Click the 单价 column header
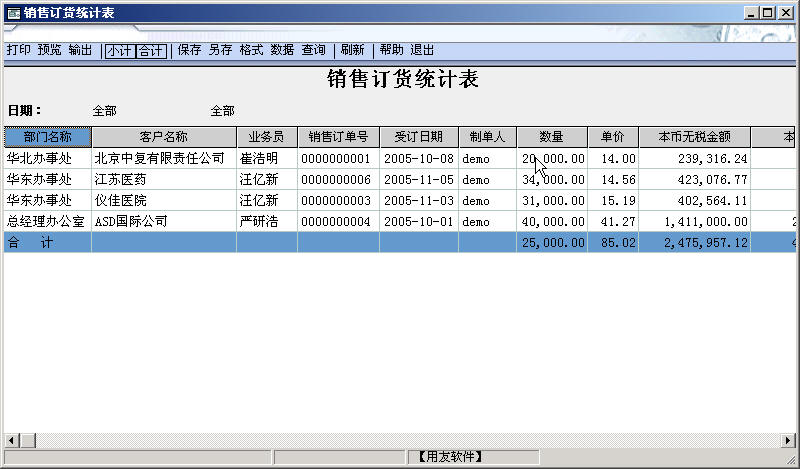The image size is (800, 469). click(613, 137)
